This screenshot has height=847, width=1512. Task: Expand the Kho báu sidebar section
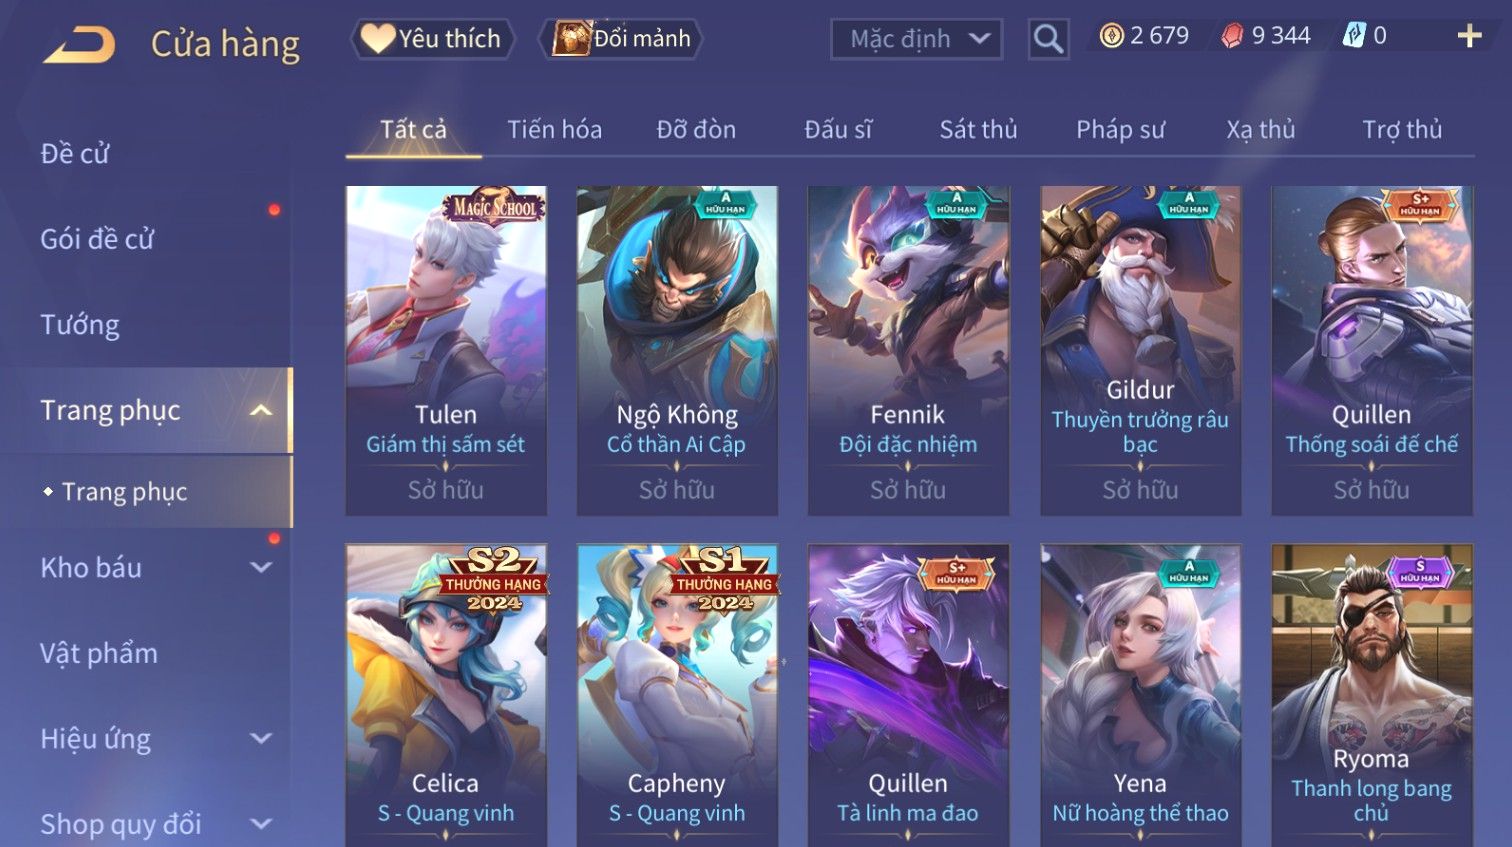pyautogui.click(x=261, y=567)
